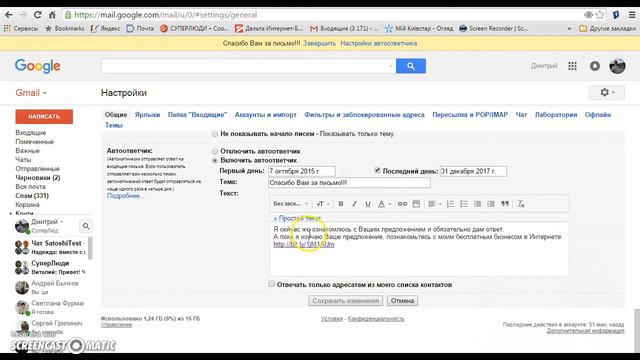
Task: Show more bookmarks with chevron
Action: (569, 29)
